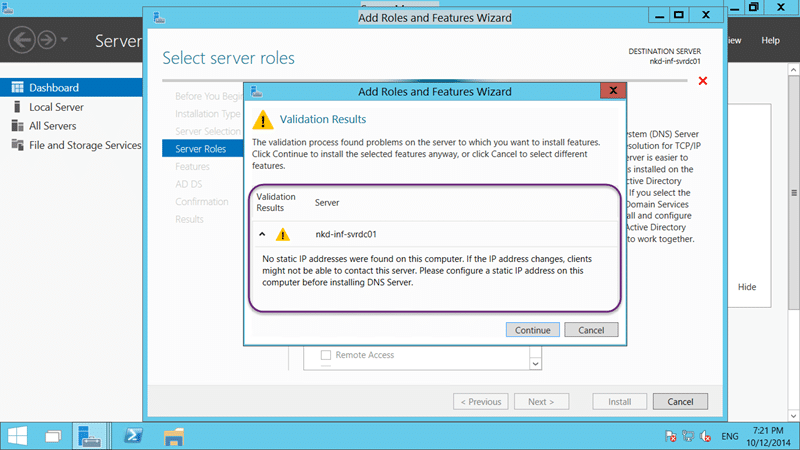The image size is (800, 450).
Task: Click the Install button in the wizard
Action: click(619, 402)
